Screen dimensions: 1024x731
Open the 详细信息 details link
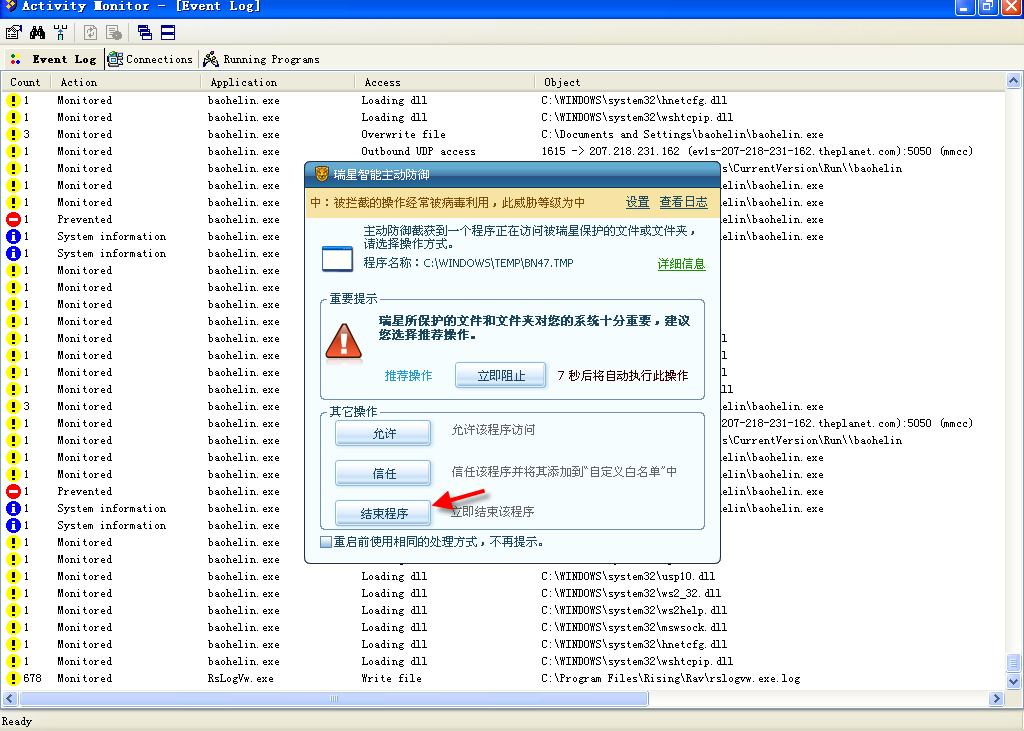(681, 264)
